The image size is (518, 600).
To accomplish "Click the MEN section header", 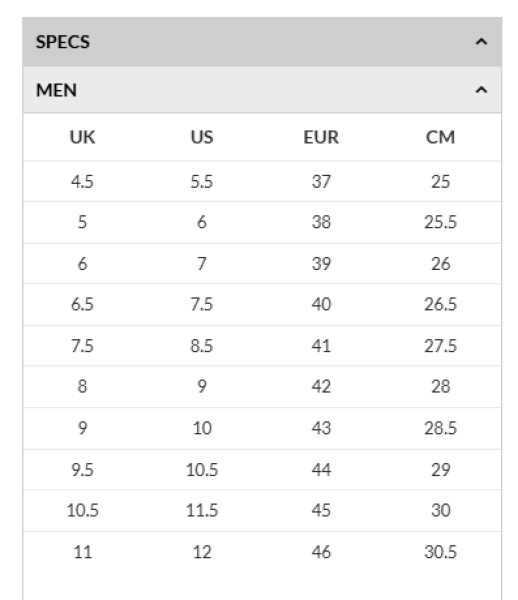I will coord(262,90).
